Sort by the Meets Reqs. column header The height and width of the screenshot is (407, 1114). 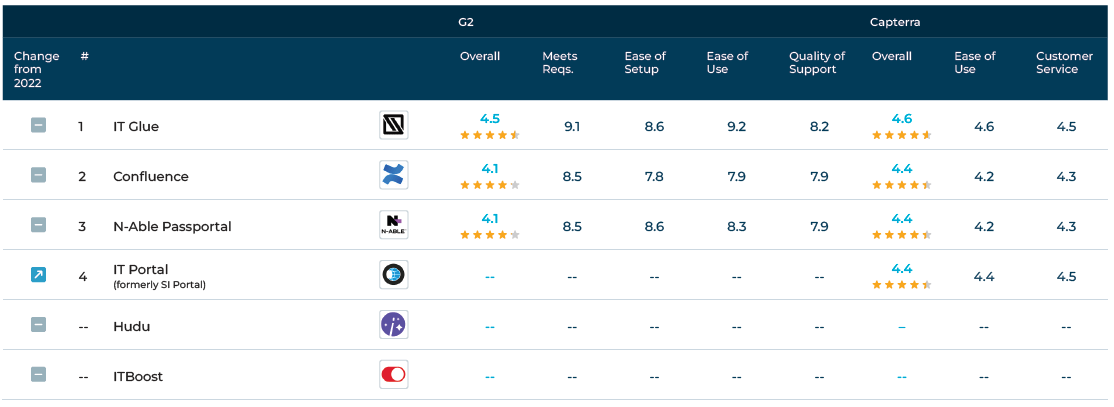[560, 63]
